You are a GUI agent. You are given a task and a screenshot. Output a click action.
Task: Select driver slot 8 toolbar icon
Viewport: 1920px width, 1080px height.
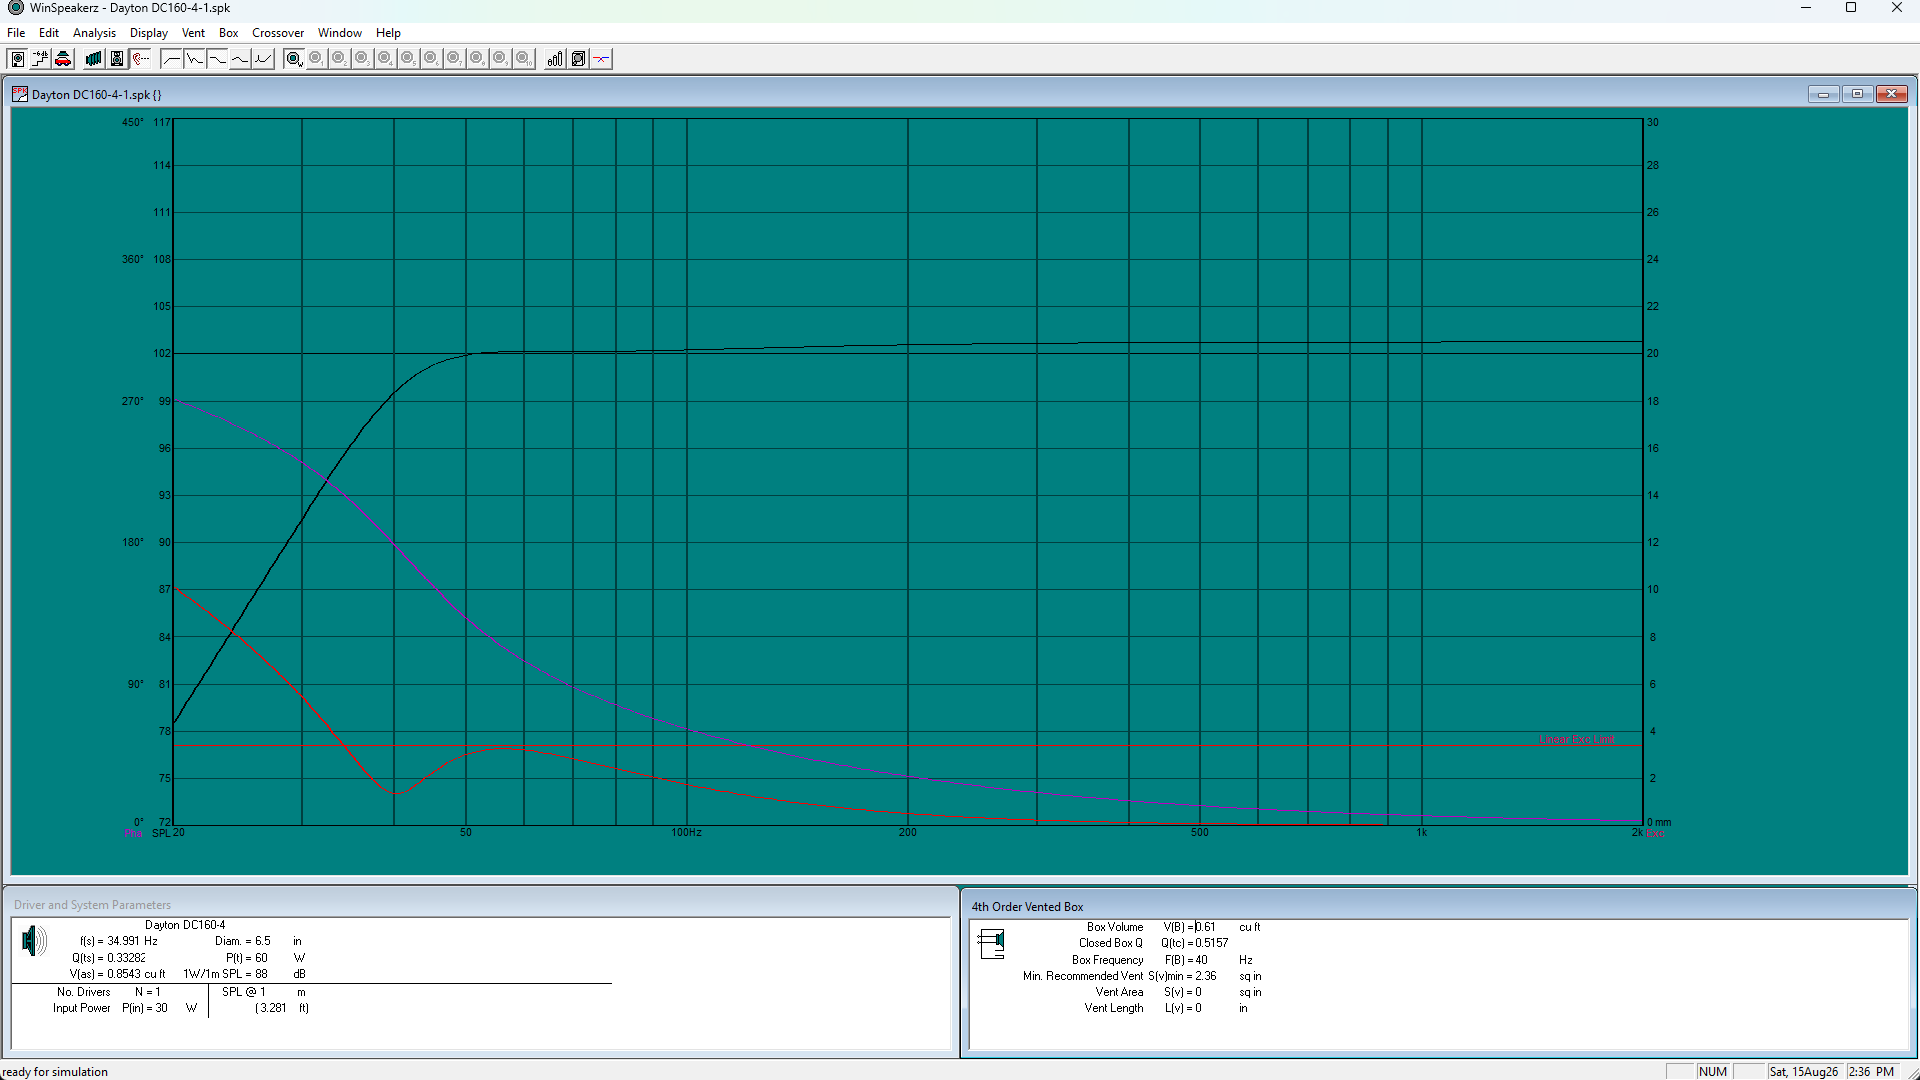pos(477,59)
